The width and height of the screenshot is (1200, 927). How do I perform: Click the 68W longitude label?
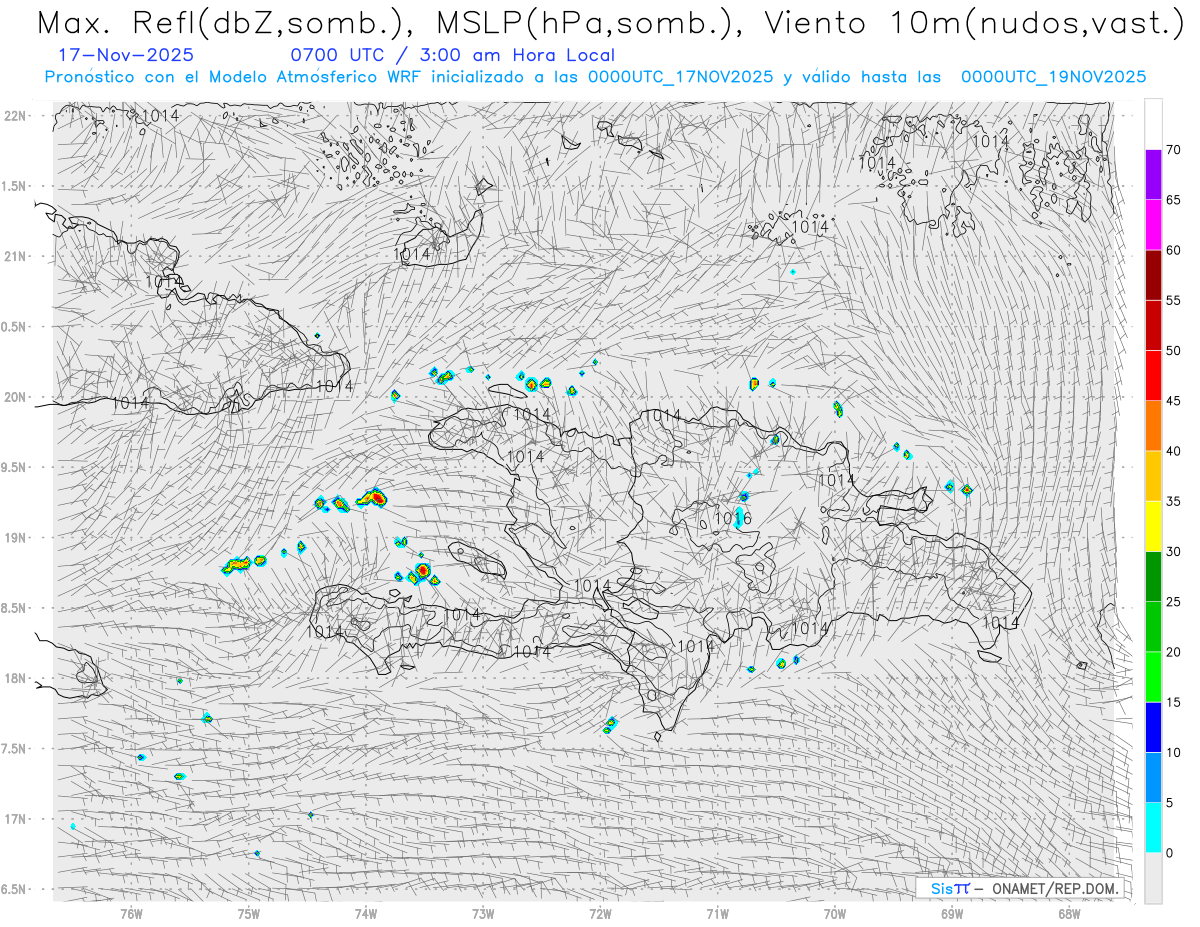(x=1068, y=913)
